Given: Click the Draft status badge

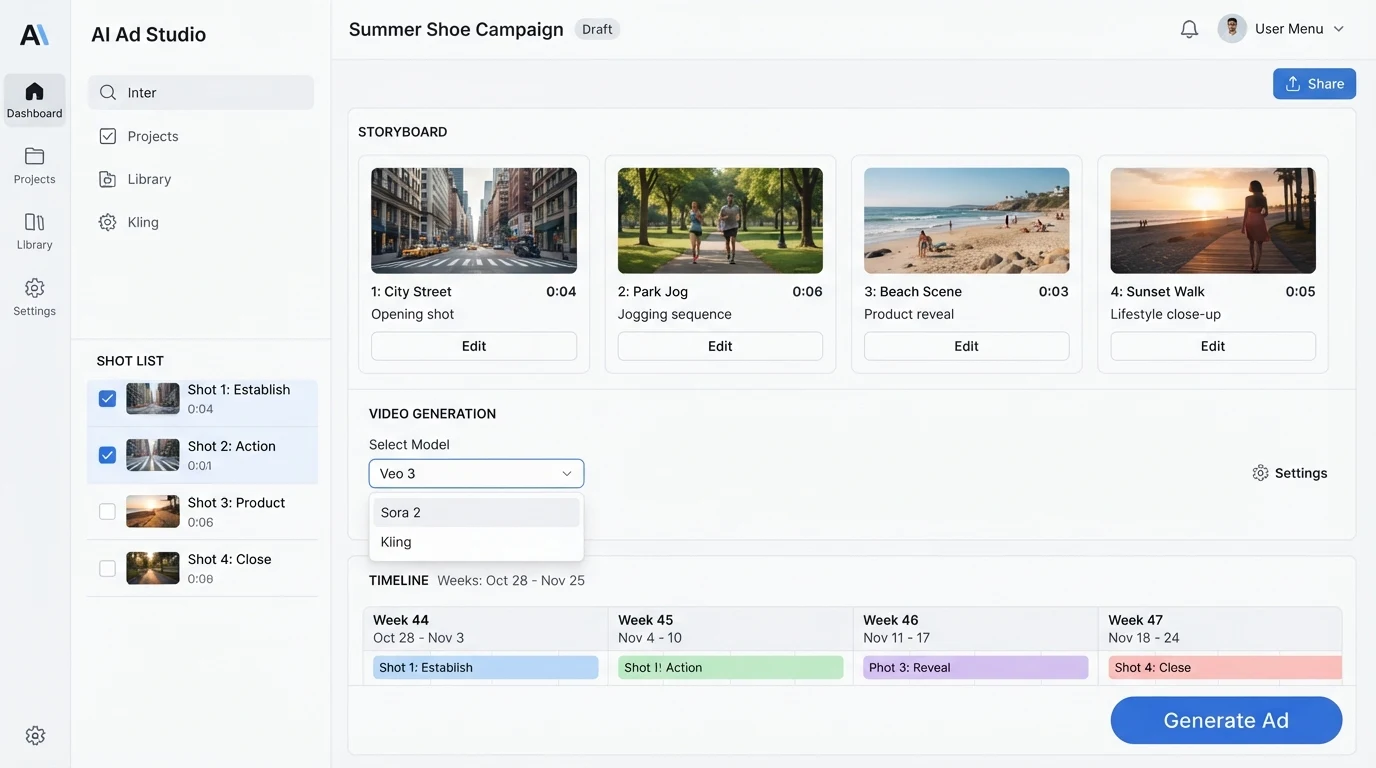Looking at the screenshot, I should pyautogui.click(x=597, y=29).
